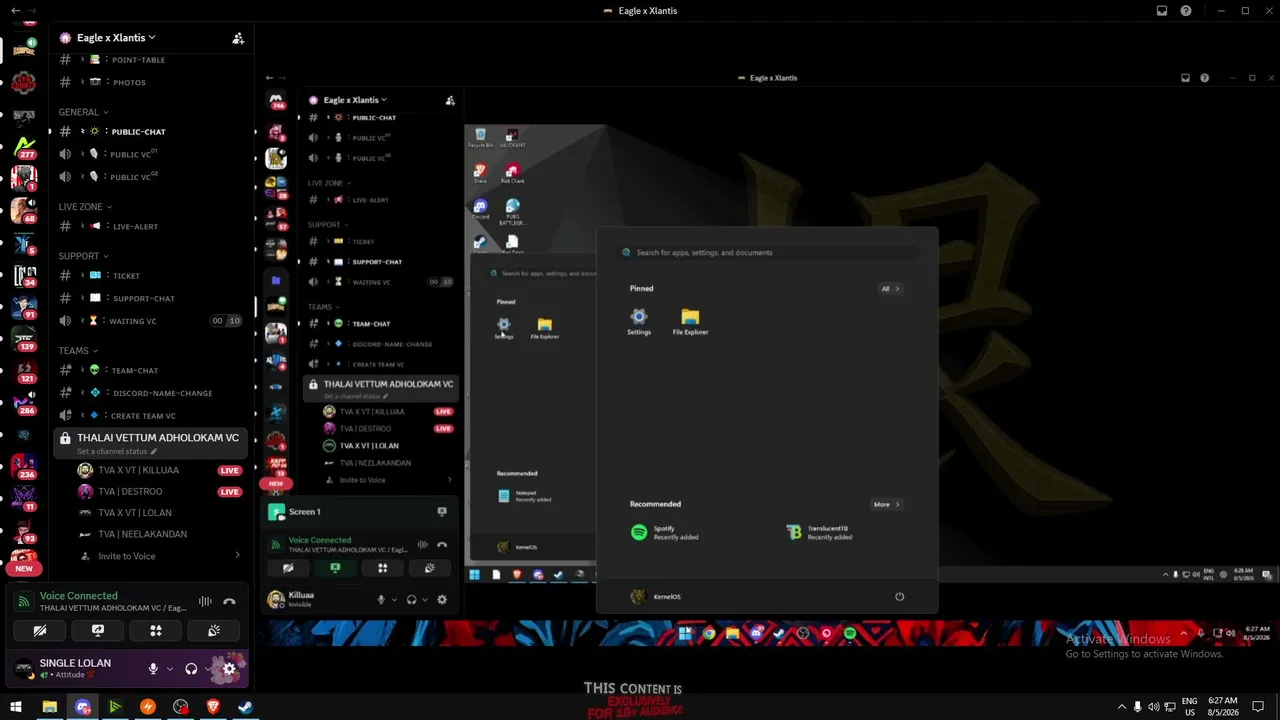The height and width of the screenshot is (720, 1280).
Task: Open Steam from the bottom Windows taskbar
Action: 245,707
